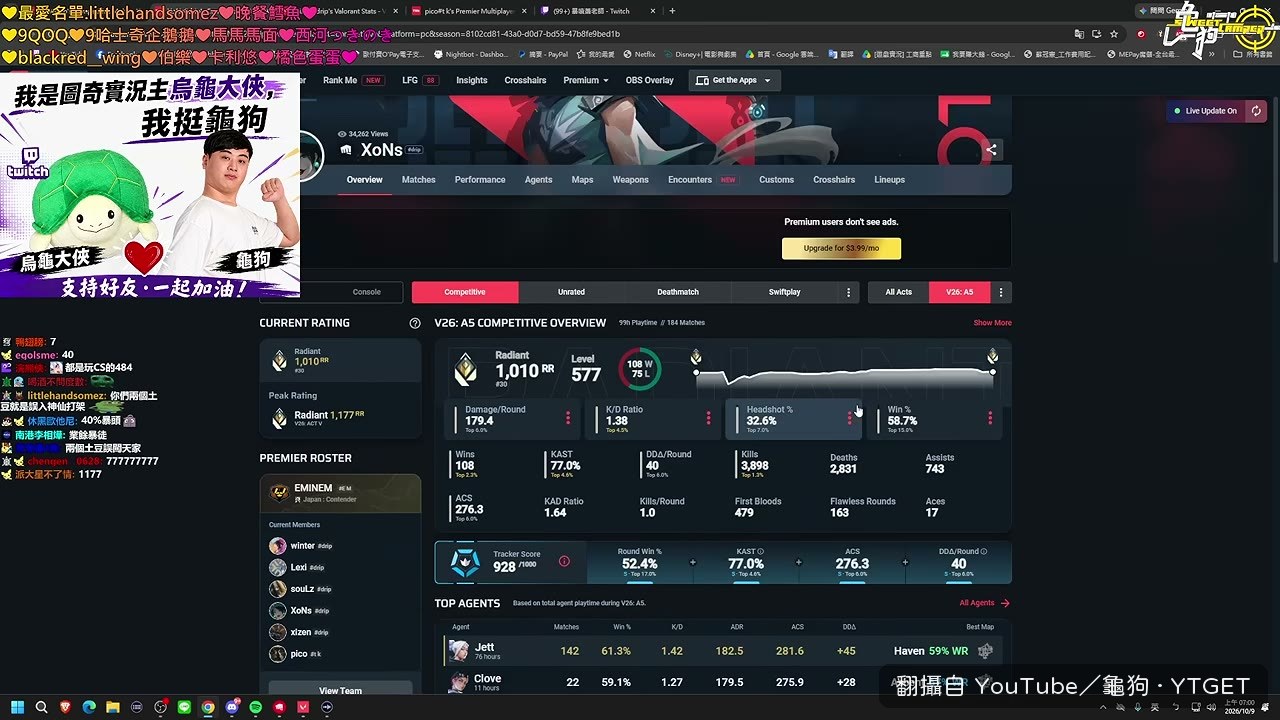Select the Unrated playlist mode
This screenshot has height=720, width=1280.
571,292
